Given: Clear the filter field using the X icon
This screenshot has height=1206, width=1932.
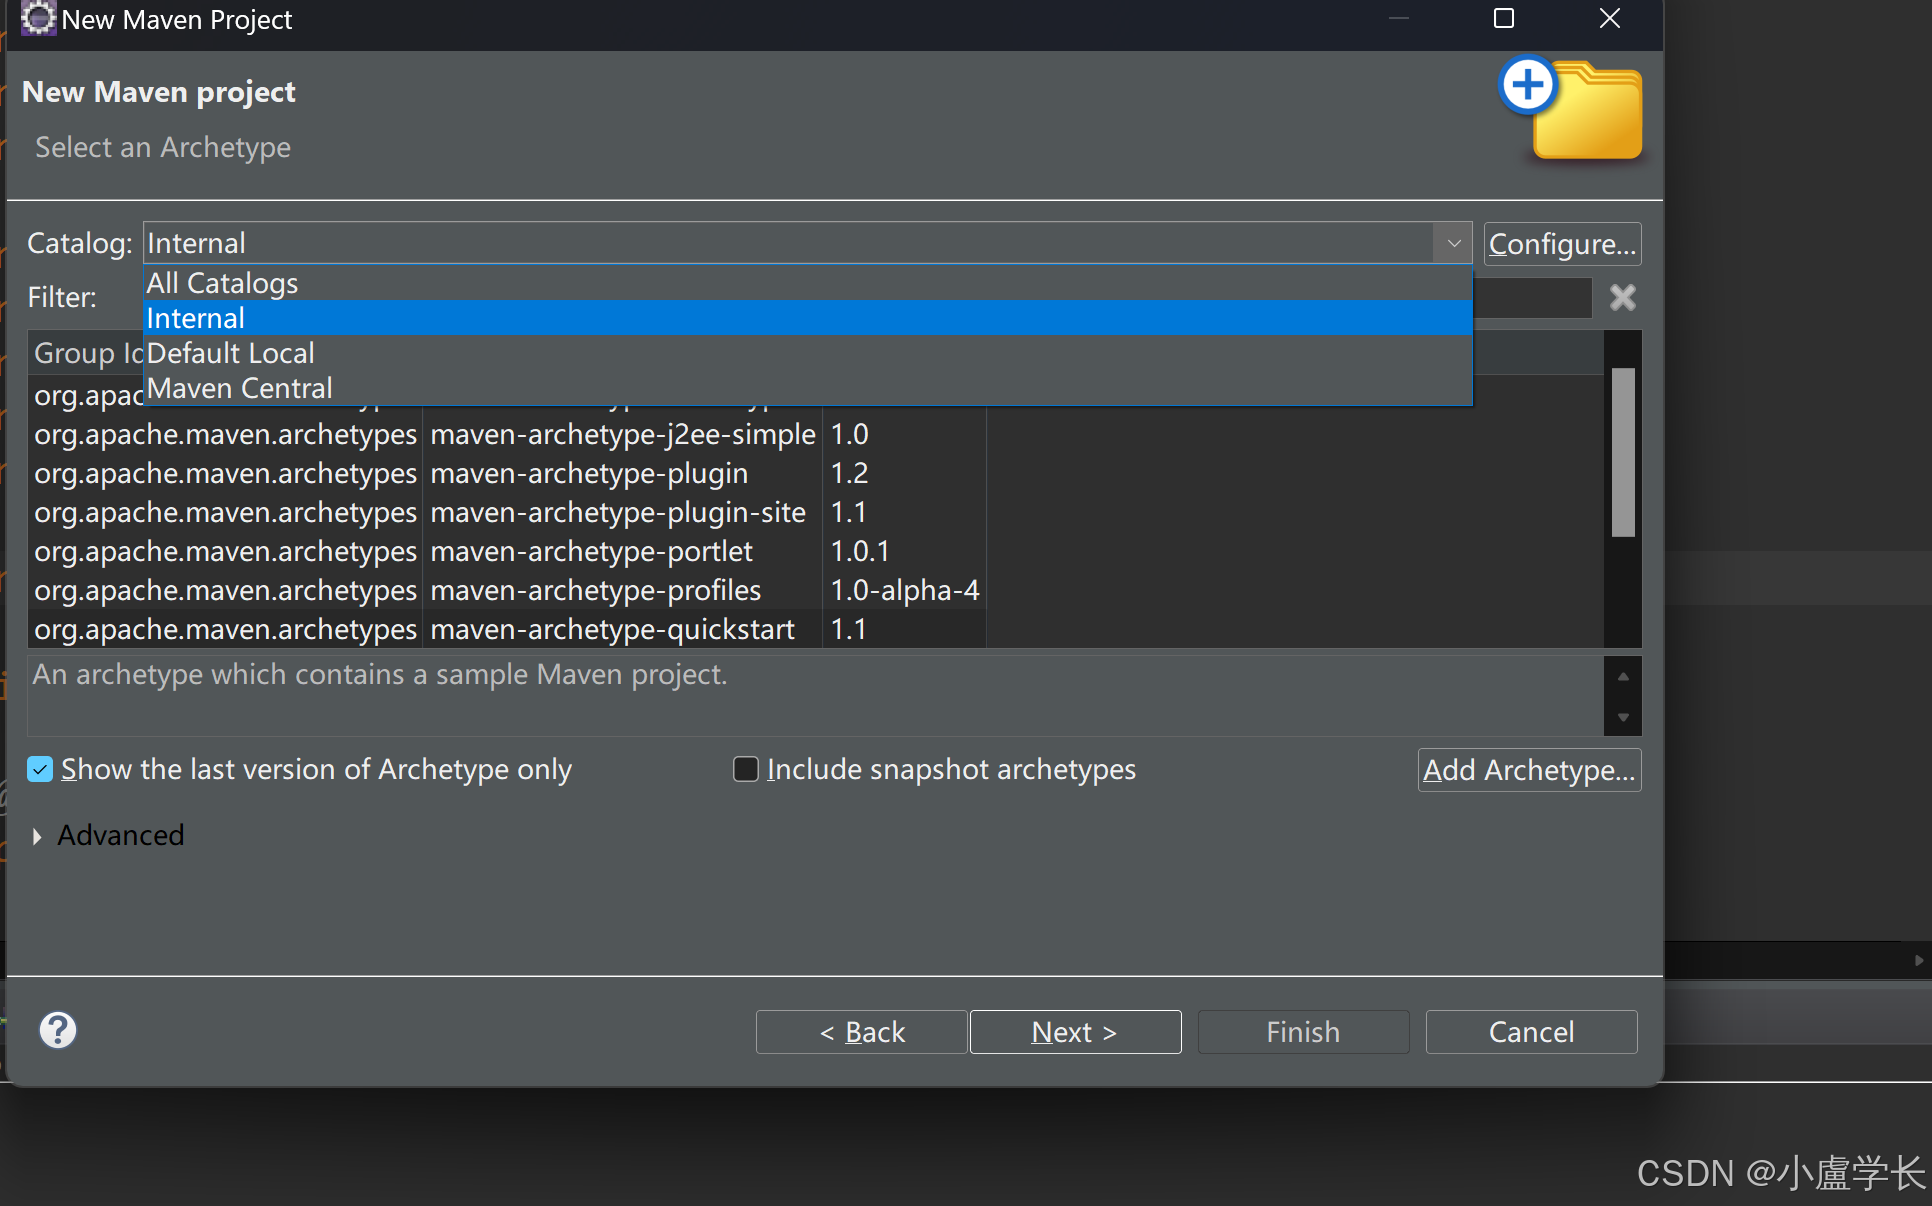Looking at the screenshot, I should click(x=1621, y=297).
